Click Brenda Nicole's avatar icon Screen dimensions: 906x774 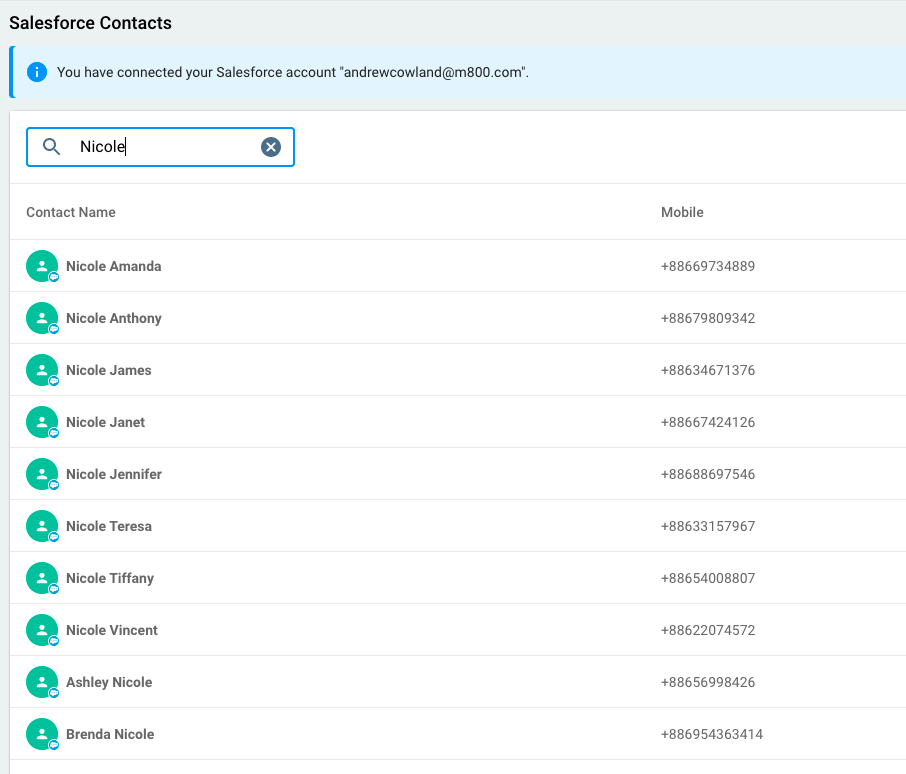point(41,734)
